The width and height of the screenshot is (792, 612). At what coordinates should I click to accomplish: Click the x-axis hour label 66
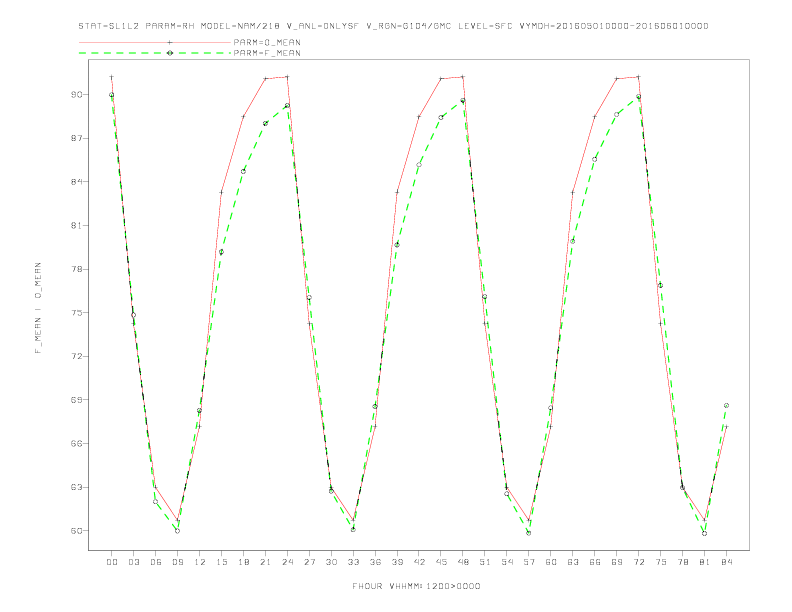tap(595, 562)
